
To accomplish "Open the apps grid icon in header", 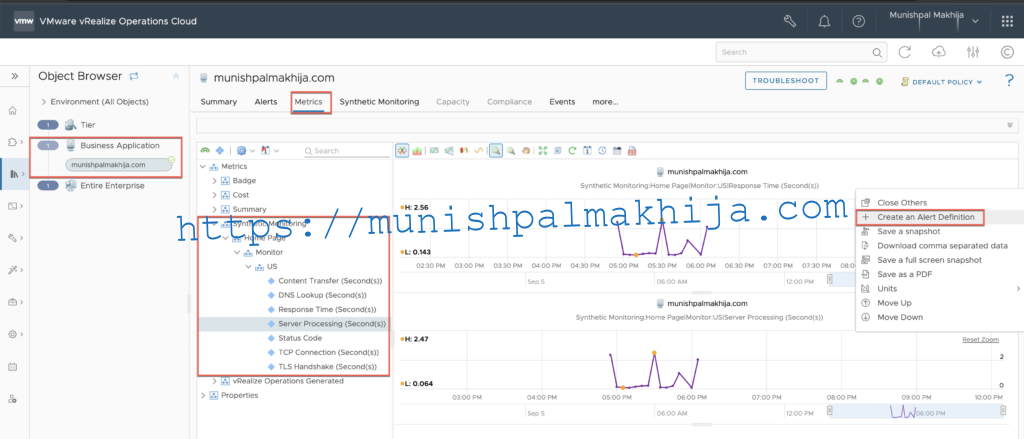I will click(x=1007, y=21).
